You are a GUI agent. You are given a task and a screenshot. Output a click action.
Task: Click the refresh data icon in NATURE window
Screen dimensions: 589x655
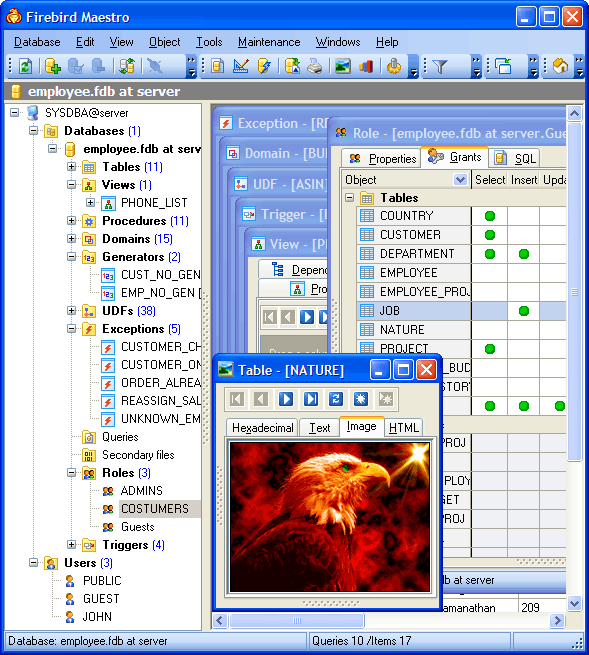pyautogui.click(x=336, y=399)
